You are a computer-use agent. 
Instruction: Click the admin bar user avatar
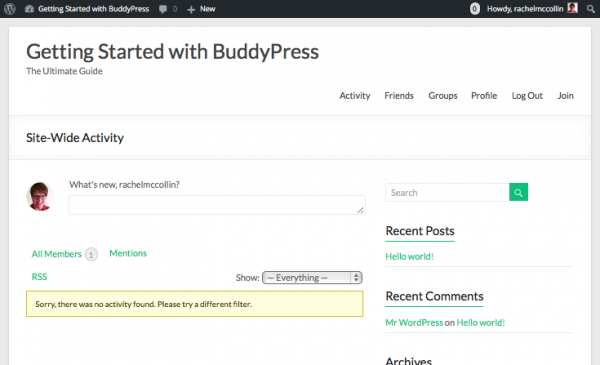[x=572, y=8]
